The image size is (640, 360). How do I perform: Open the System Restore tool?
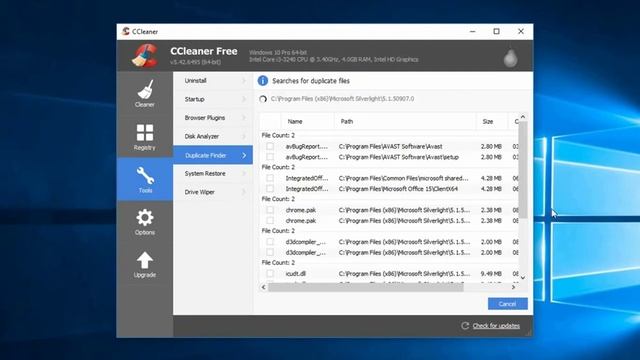coord(213,173)
